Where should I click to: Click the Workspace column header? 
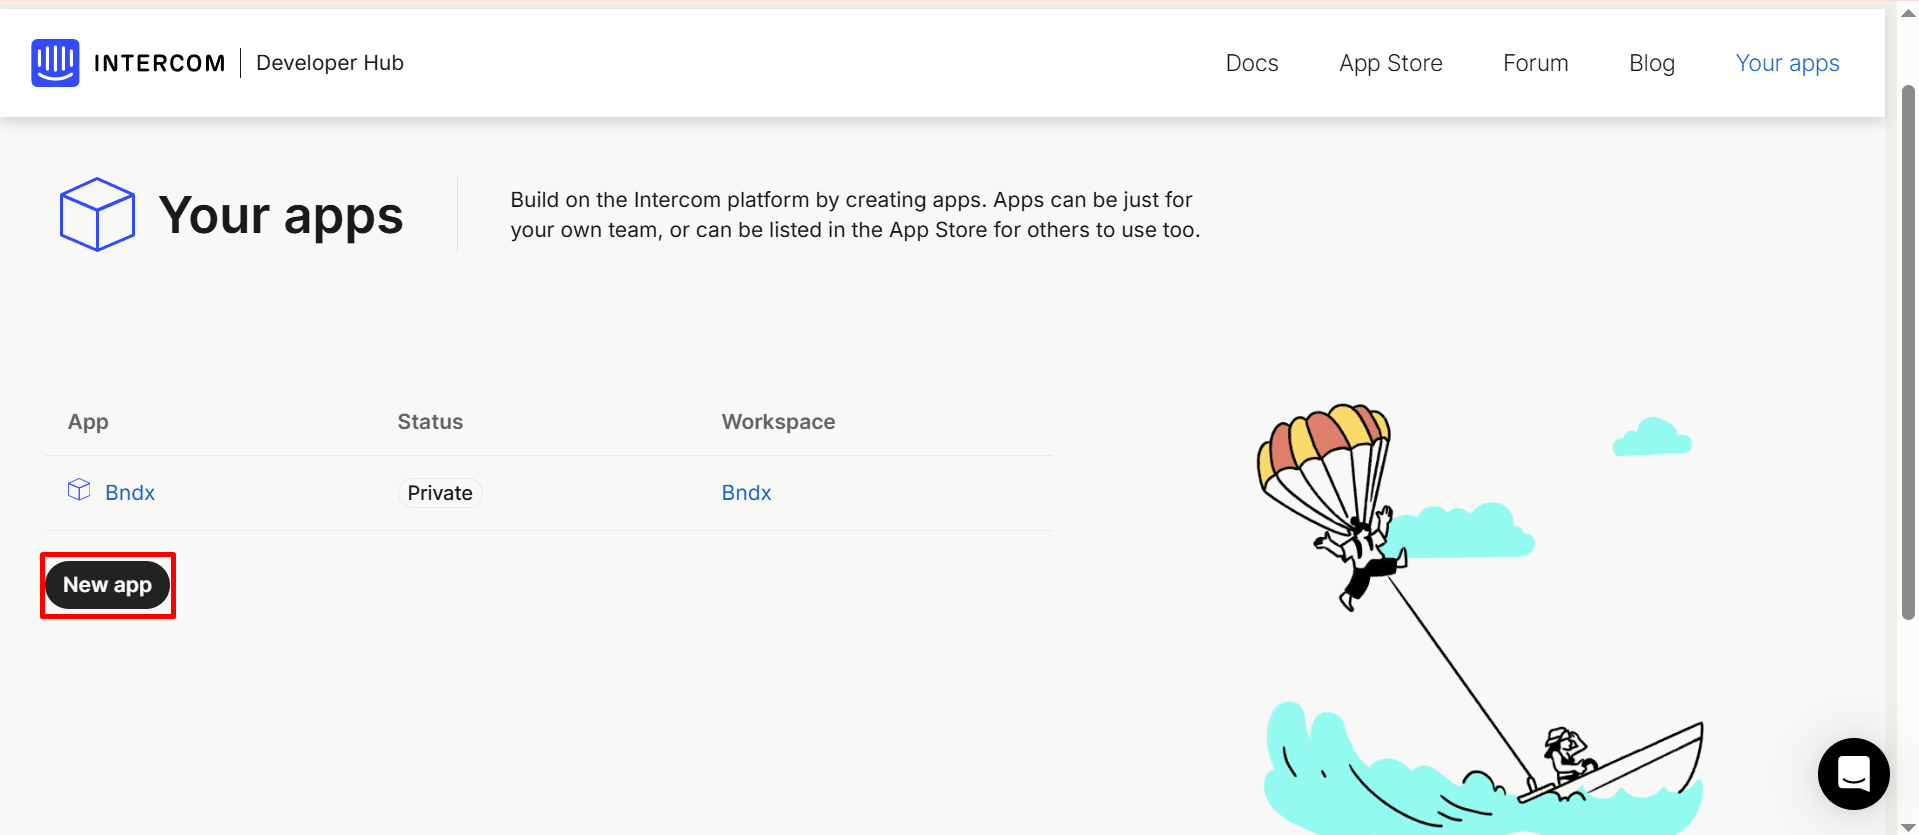click(779, 422)
